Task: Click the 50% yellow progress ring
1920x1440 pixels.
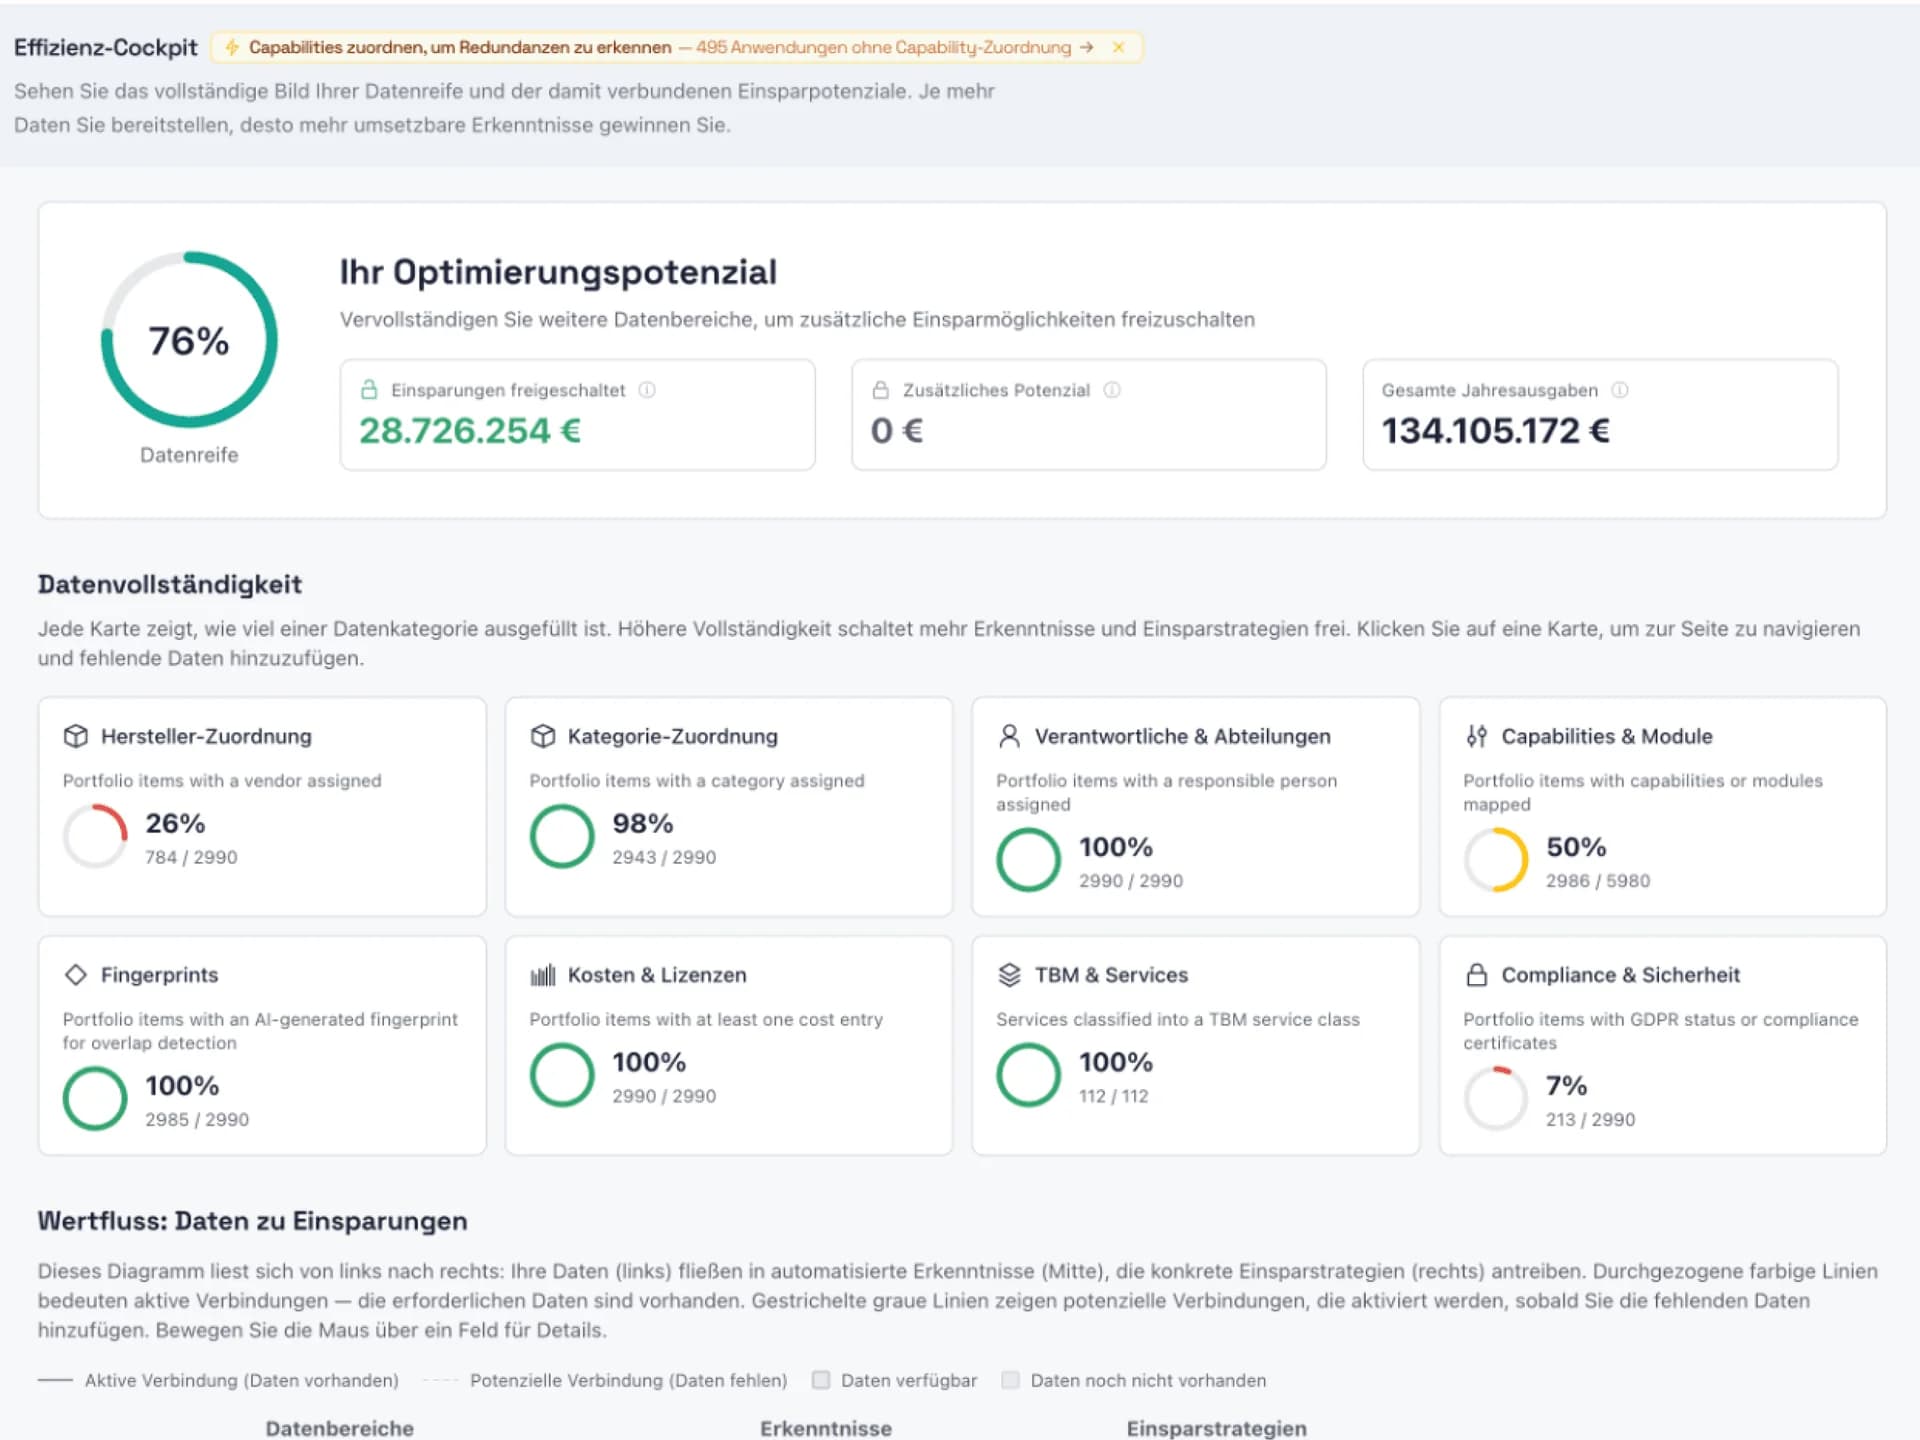Action: coord(1496,860)
